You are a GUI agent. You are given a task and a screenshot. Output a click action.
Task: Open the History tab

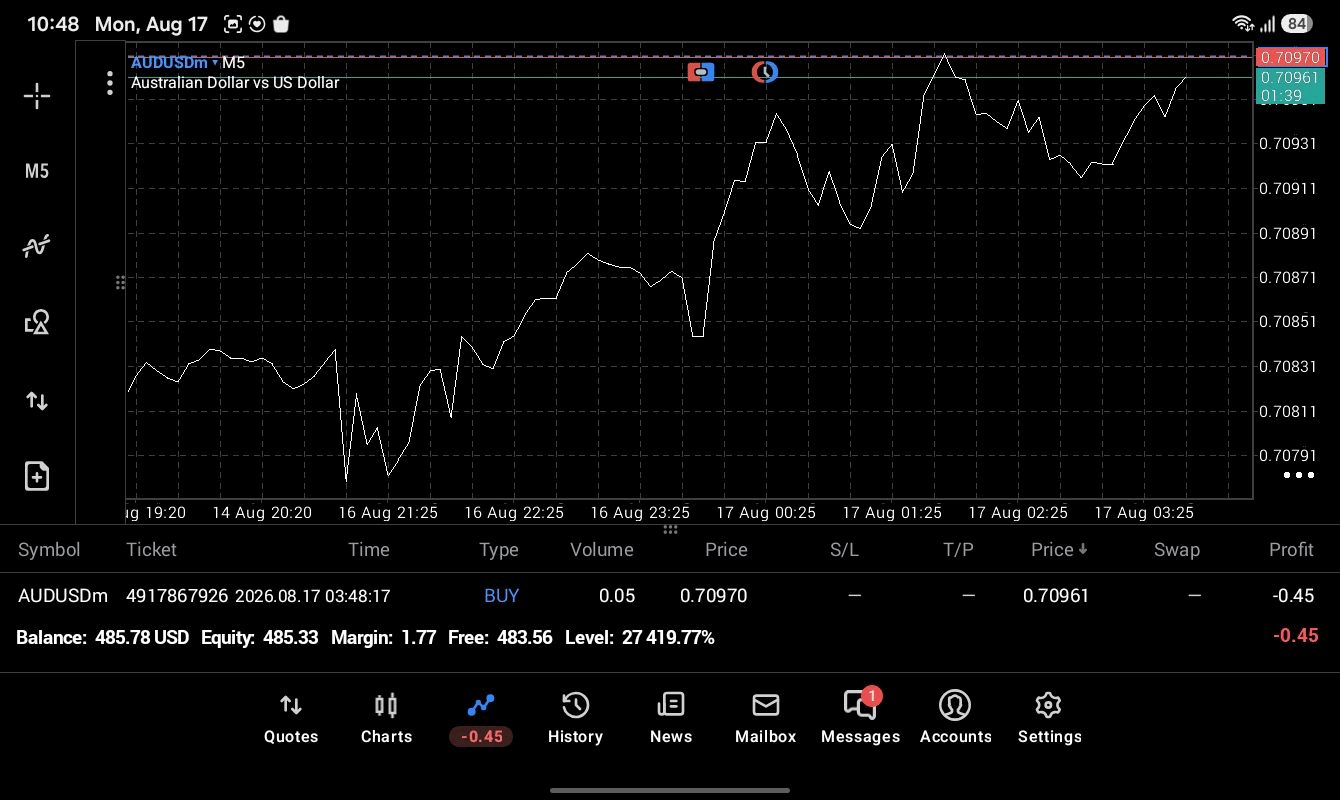coord(575,719)
